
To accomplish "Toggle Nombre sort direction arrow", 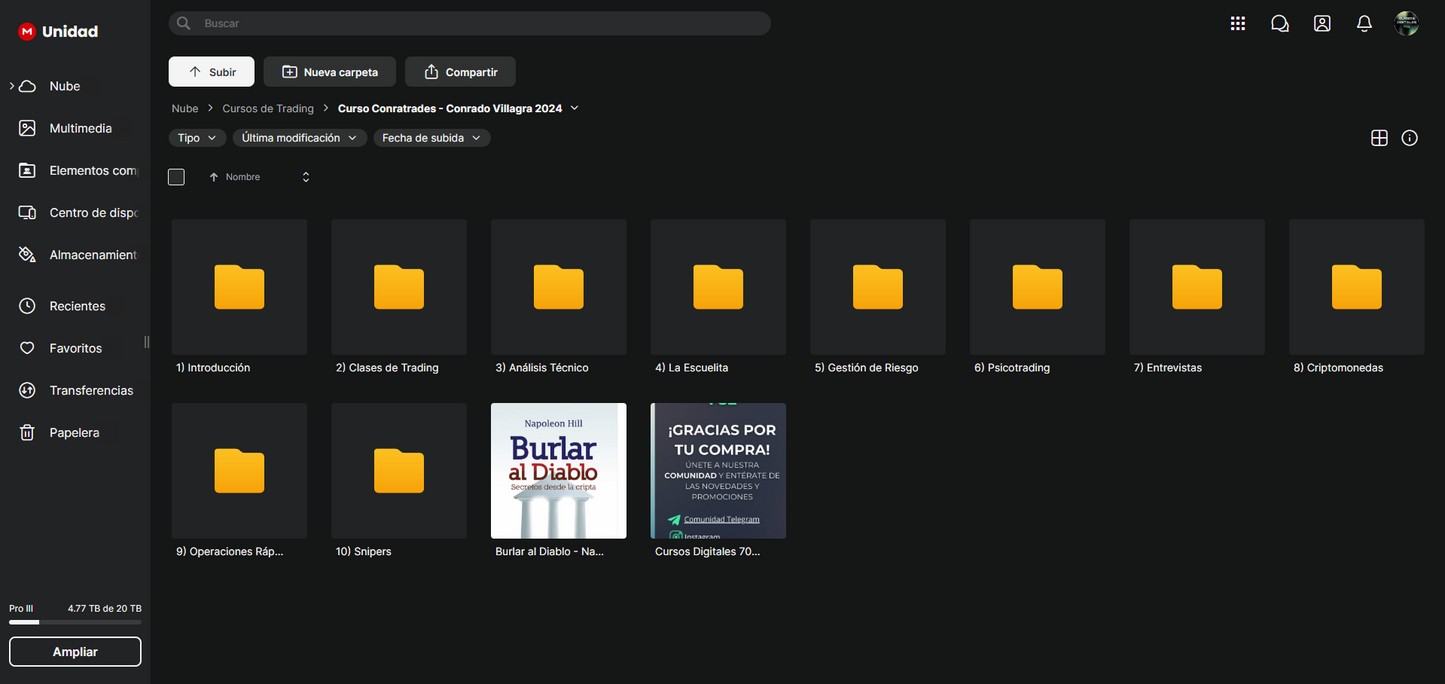I will click(213, 177).
